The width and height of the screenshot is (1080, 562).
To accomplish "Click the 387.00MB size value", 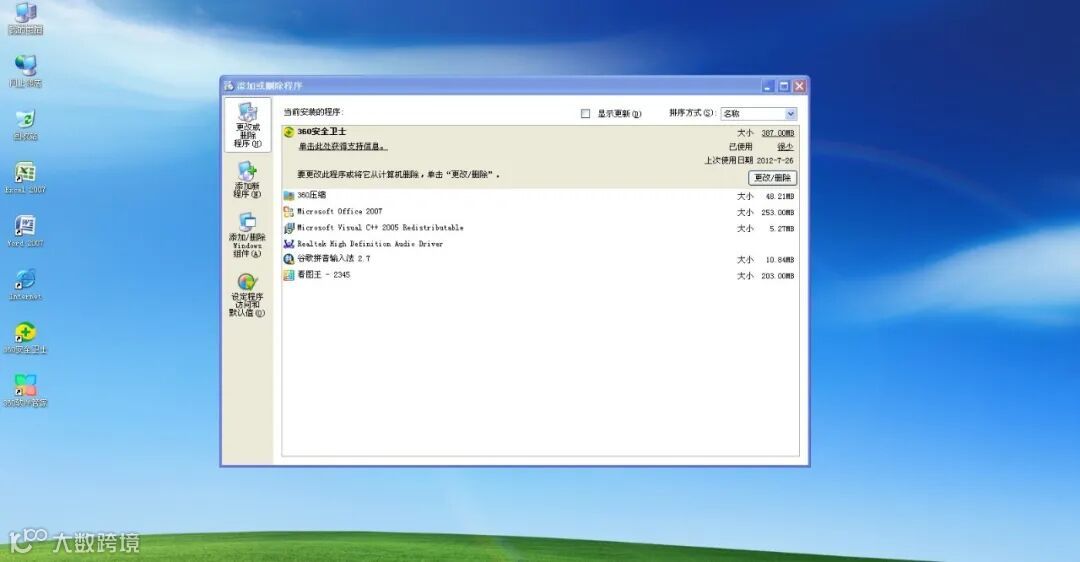I will (778, 133).
